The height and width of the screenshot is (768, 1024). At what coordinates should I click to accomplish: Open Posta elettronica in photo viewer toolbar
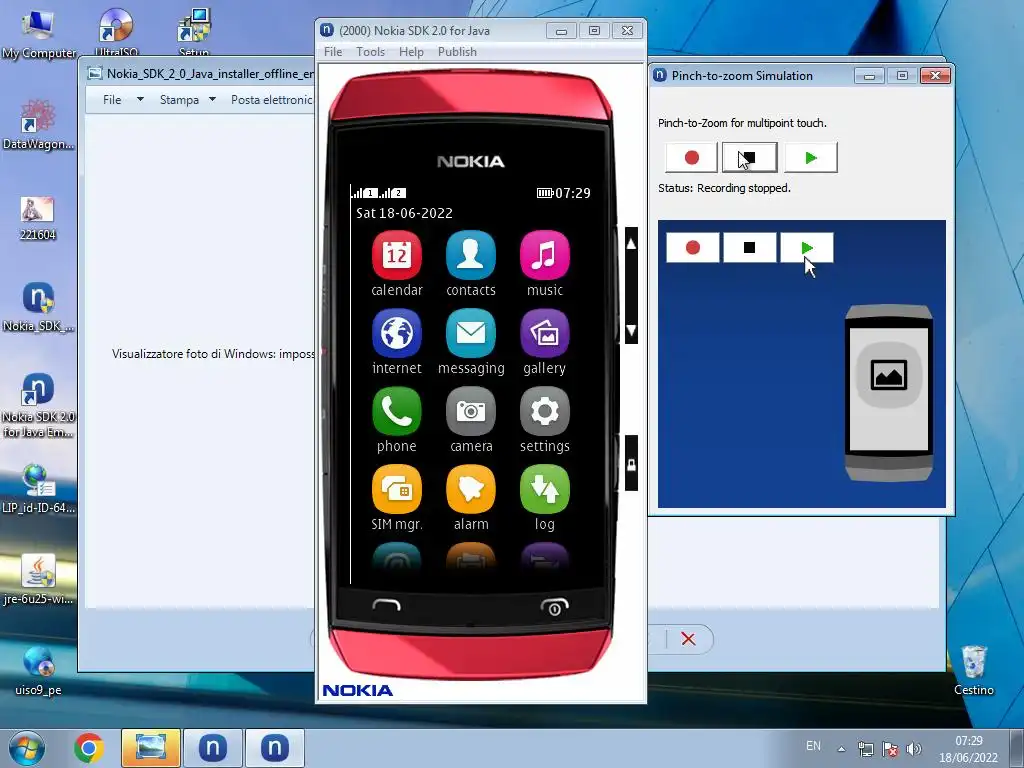tap(271, 99)
